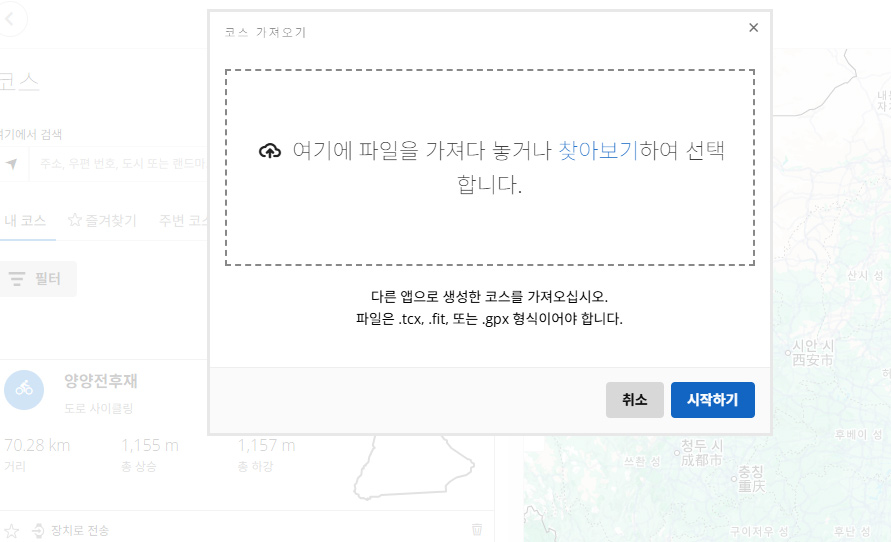This screenshot has height=542, width=891.
Task: Switch to the 내 코스 tab
Action: click(x=25, y=220)
